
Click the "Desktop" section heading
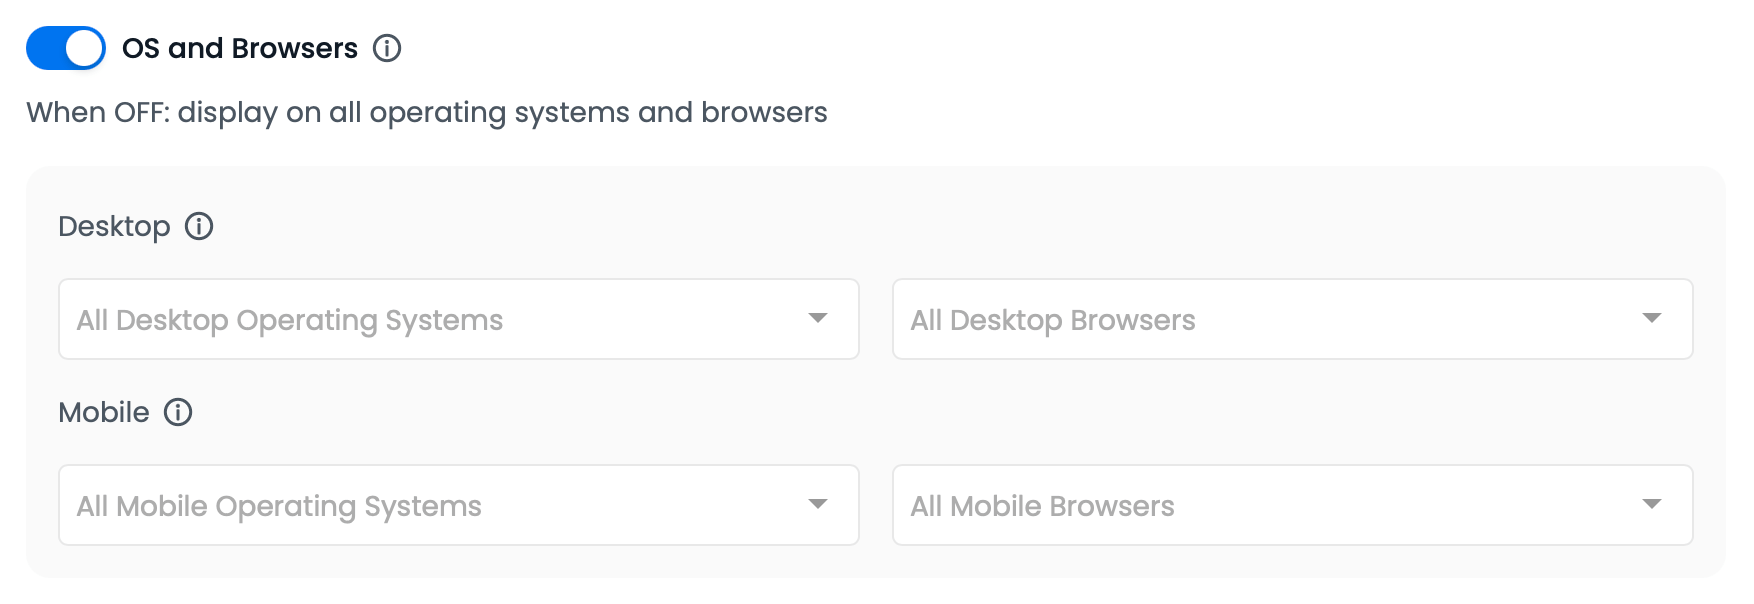click(114, 226)
